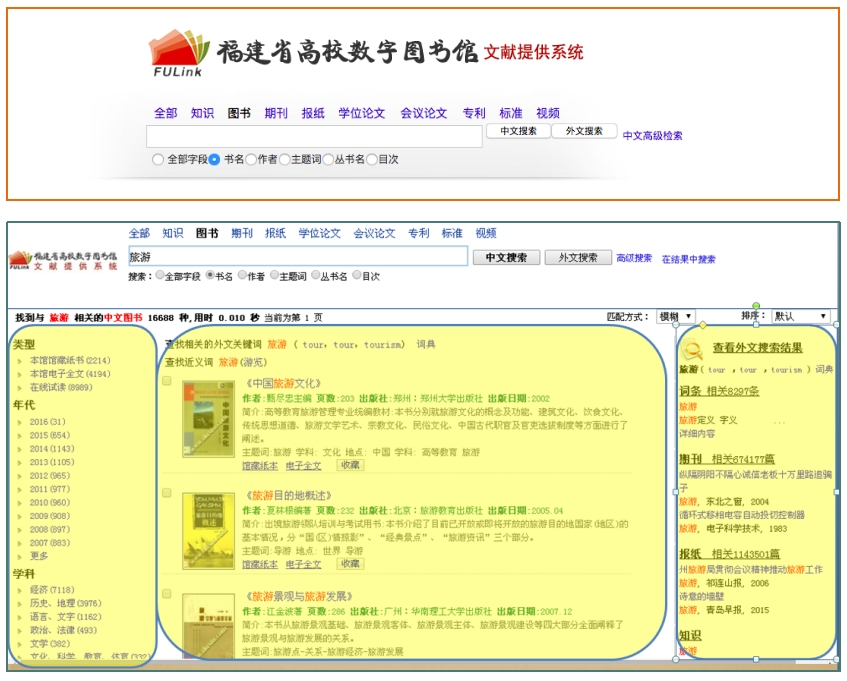Select the 作者 radio button in the top search form
Screen dimensions: 847x681
point(252,159)
